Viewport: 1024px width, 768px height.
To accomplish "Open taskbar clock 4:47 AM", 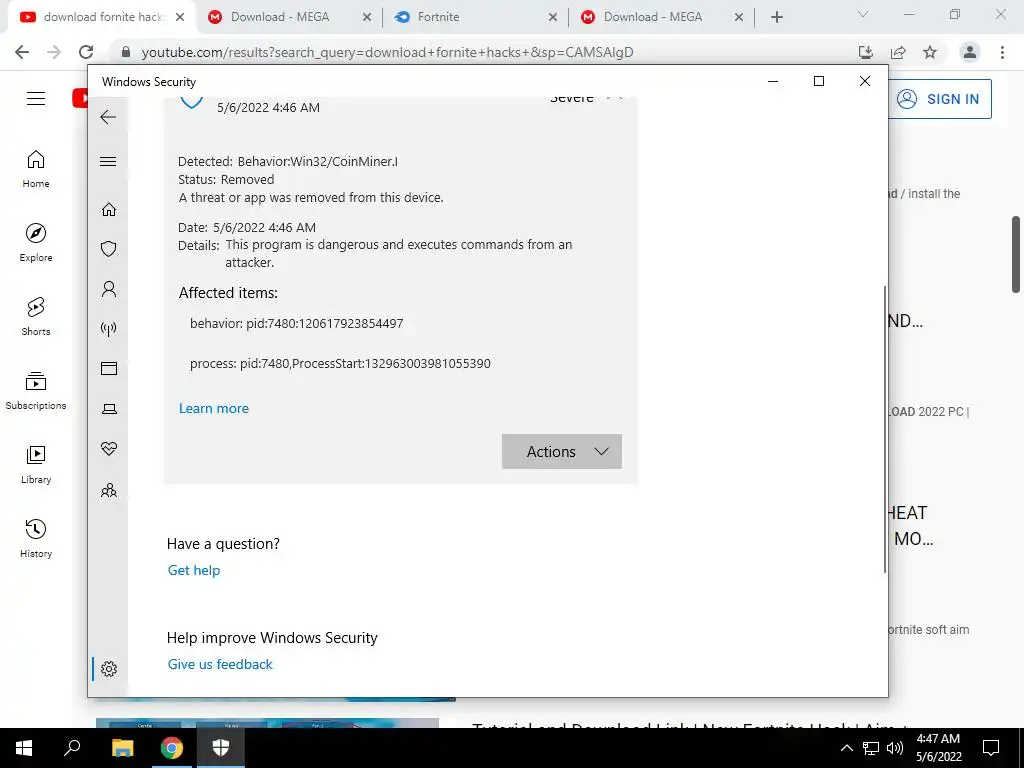I will click(x=938, y=748).
